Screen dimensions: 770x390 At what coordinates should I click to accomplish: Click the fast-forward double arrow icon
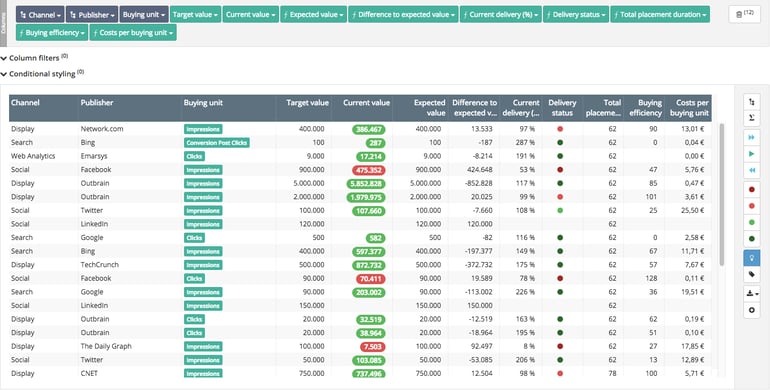point(752,138)
